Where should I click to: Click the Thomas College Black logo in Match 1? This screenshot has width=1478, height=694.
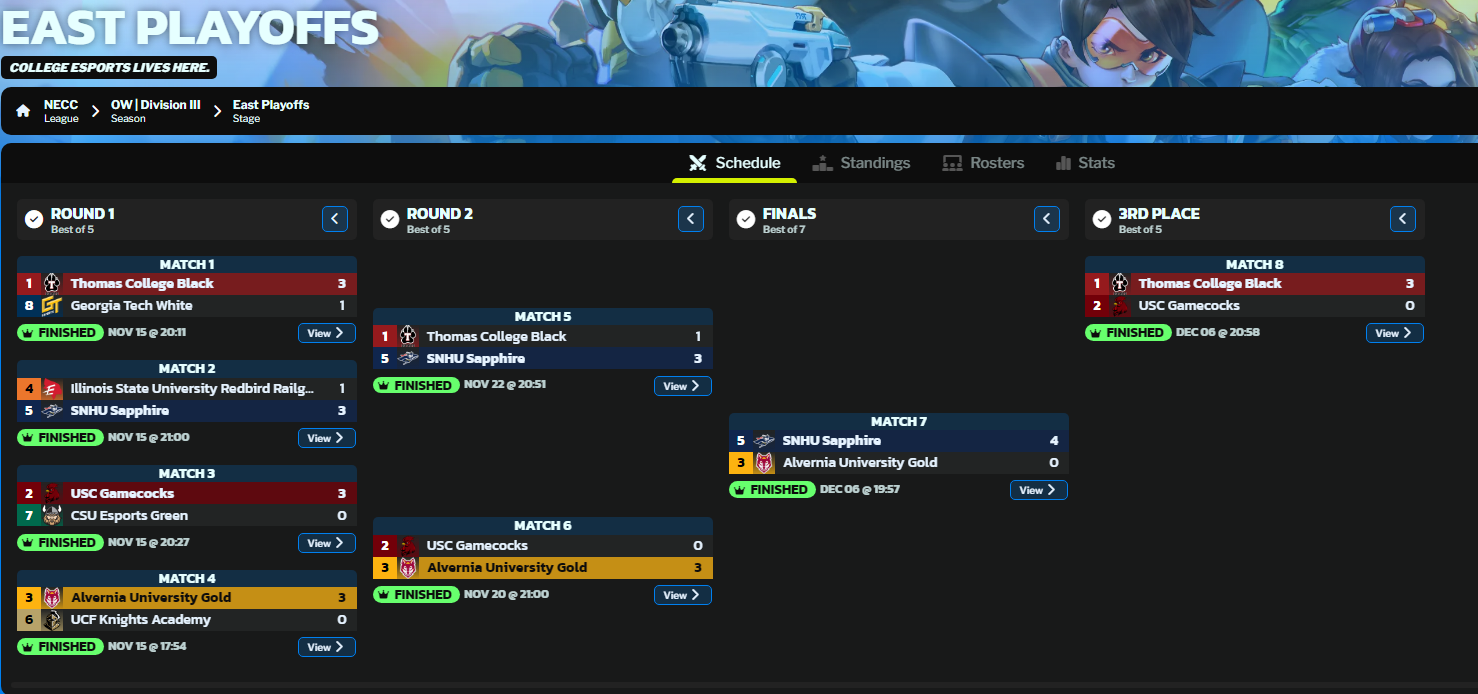pos(52,283)
